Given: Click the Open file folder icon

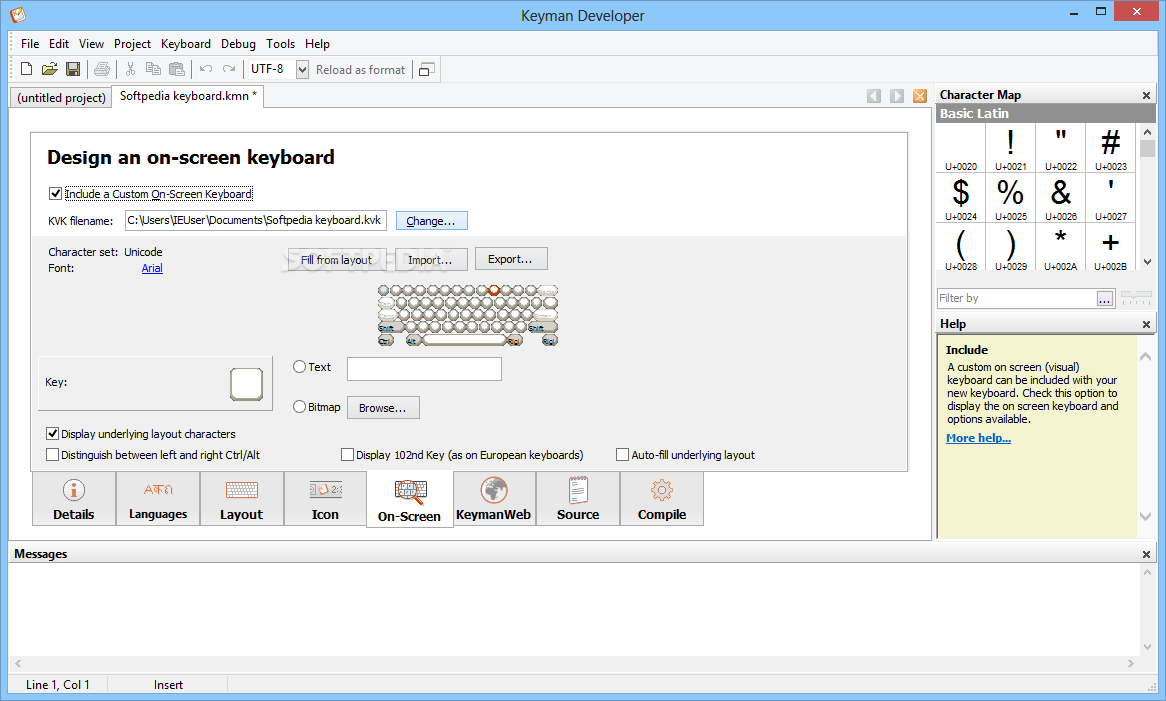Looking at the screenshot, I should [x=49, y=69].
